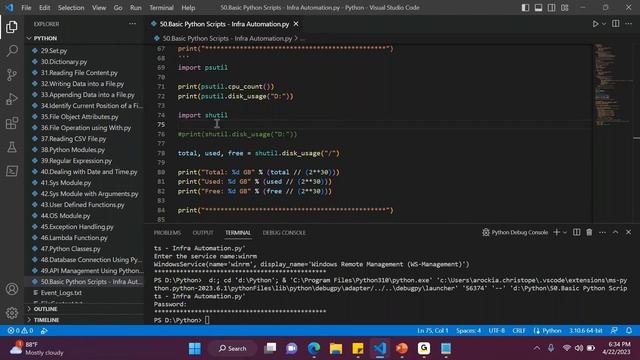Open Windows Start menu on taskbar
Viewport: 640px width, 360px height.
(x=195, y=348)
